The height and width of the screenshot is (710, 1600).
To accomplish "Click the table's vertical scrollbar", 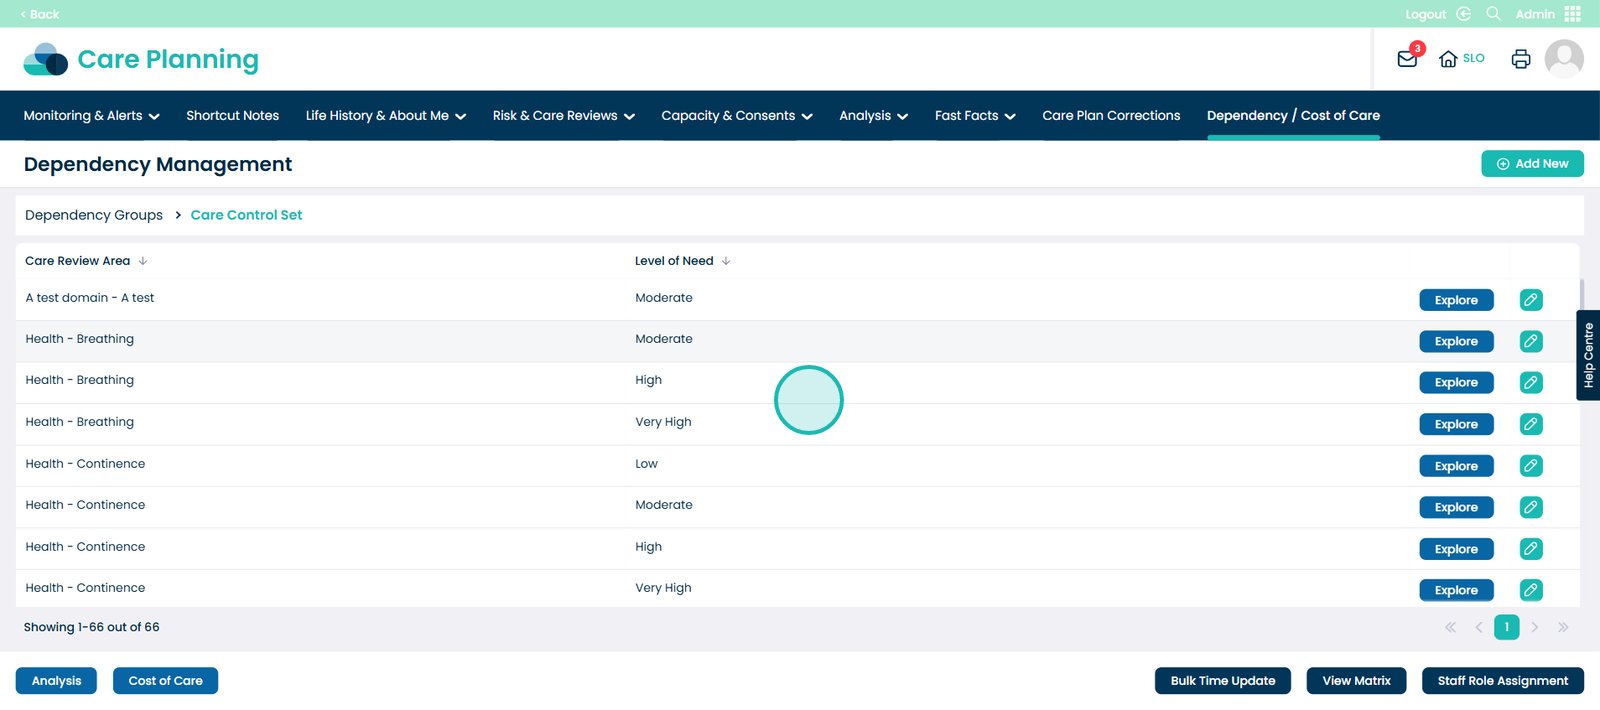I will (x=1581, y=296).
